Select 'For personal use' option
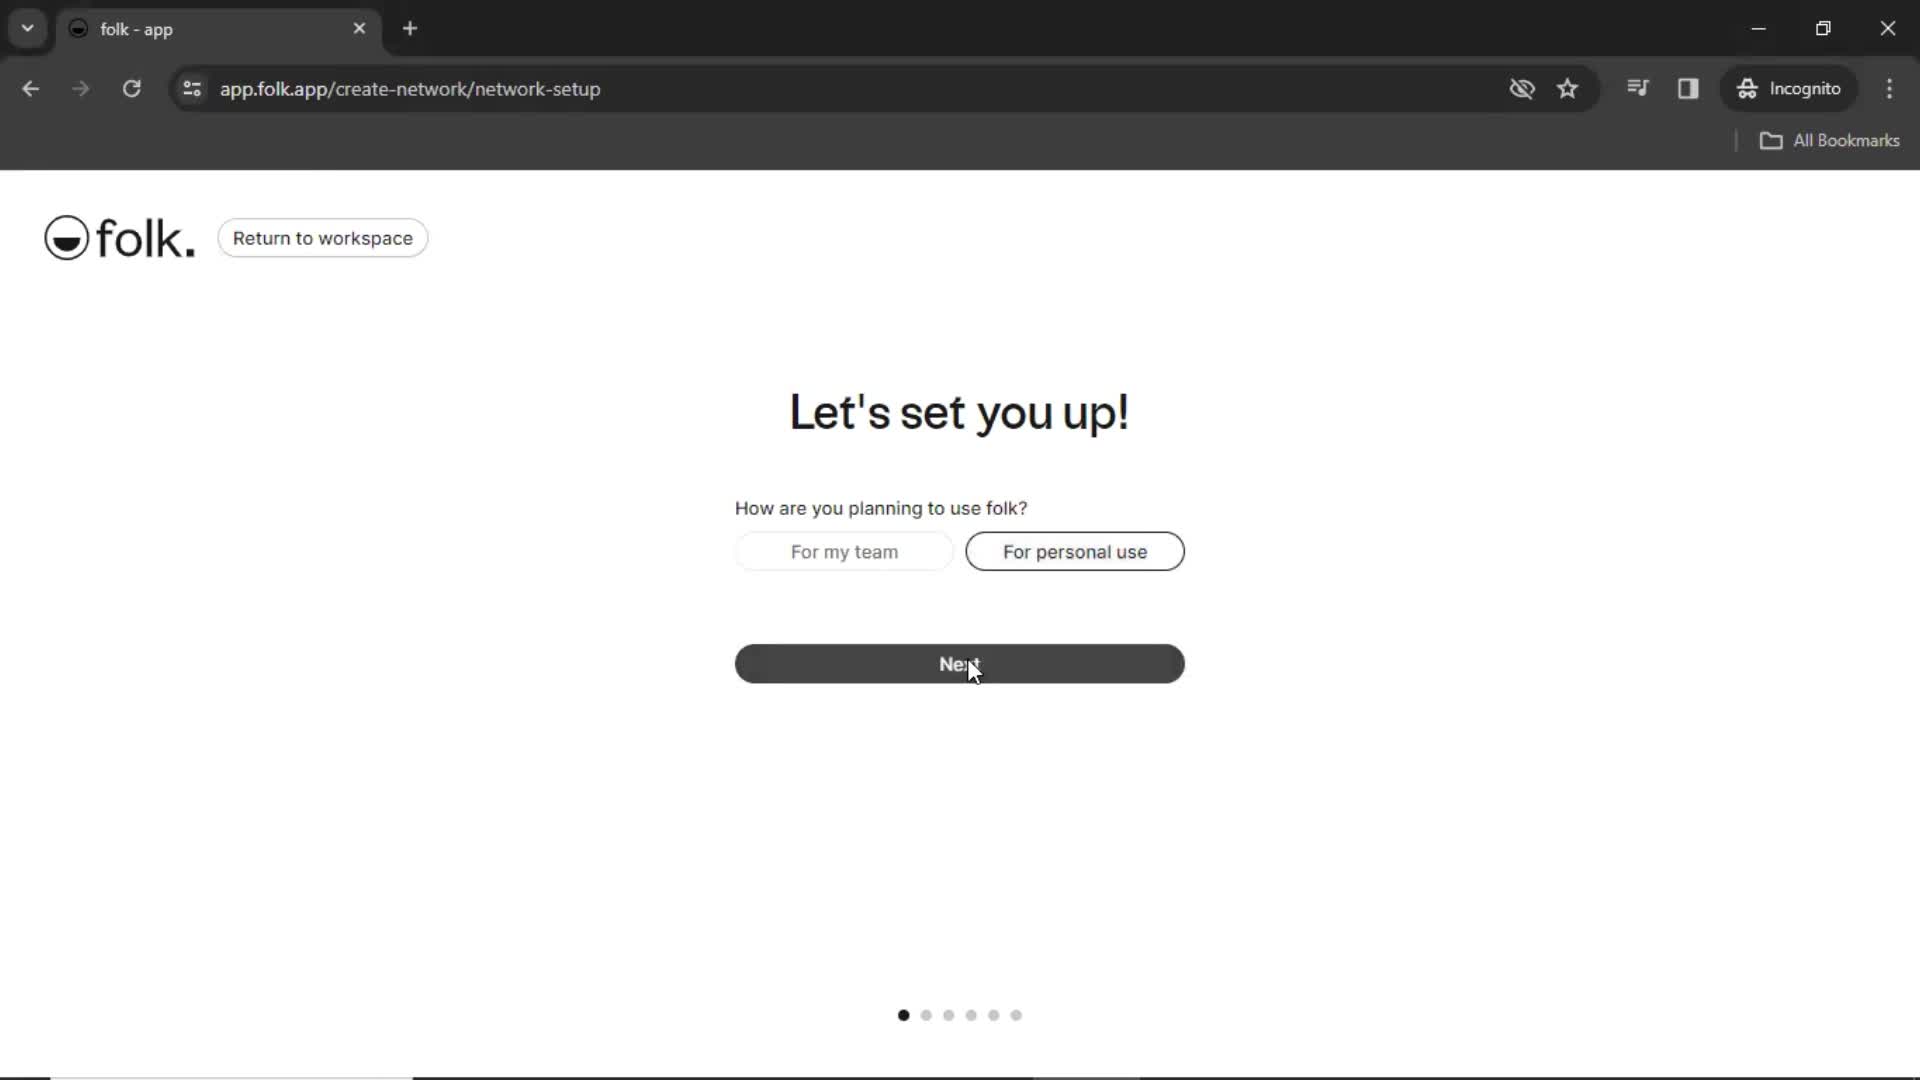 [x=1075, y=551]
